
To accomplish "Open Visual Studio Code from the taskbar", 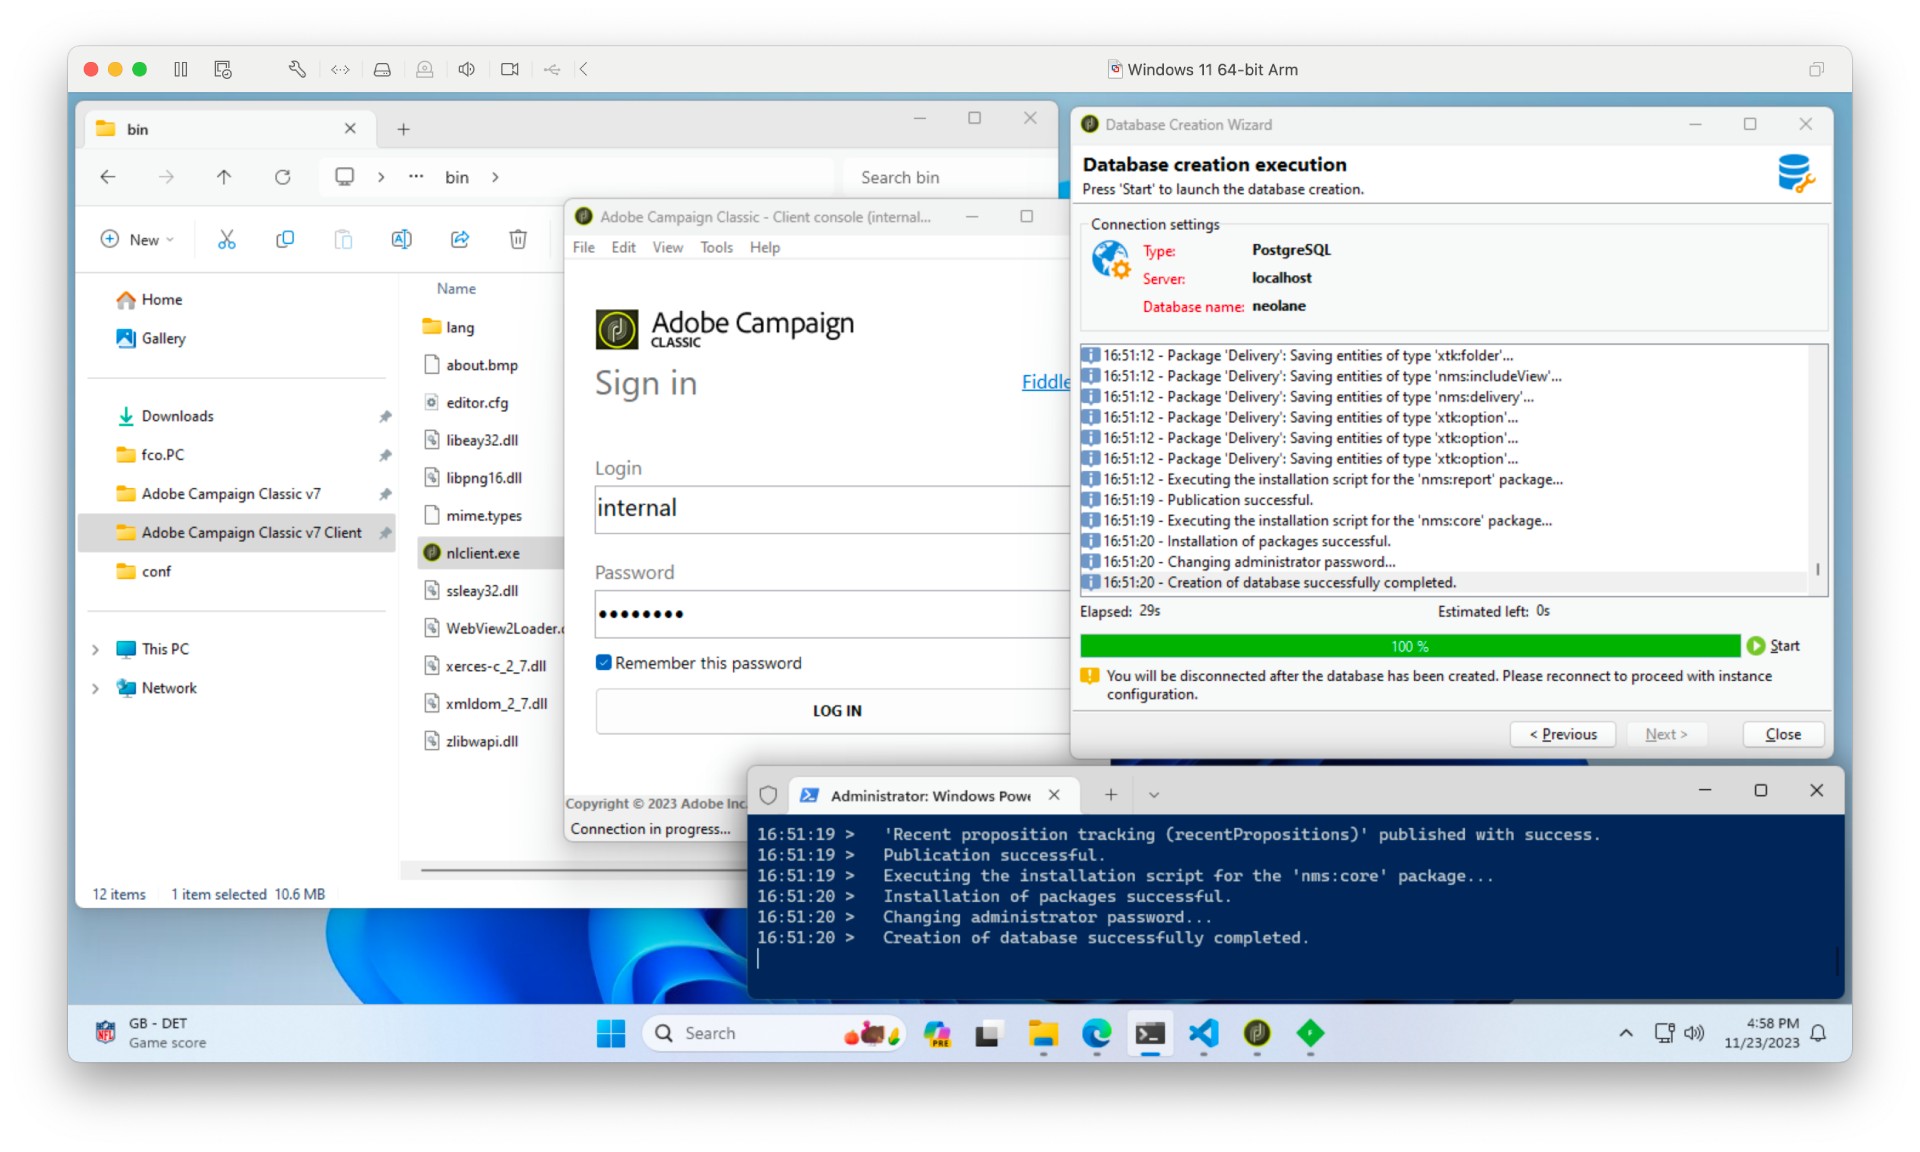I will click(x=1204, y=1034).
